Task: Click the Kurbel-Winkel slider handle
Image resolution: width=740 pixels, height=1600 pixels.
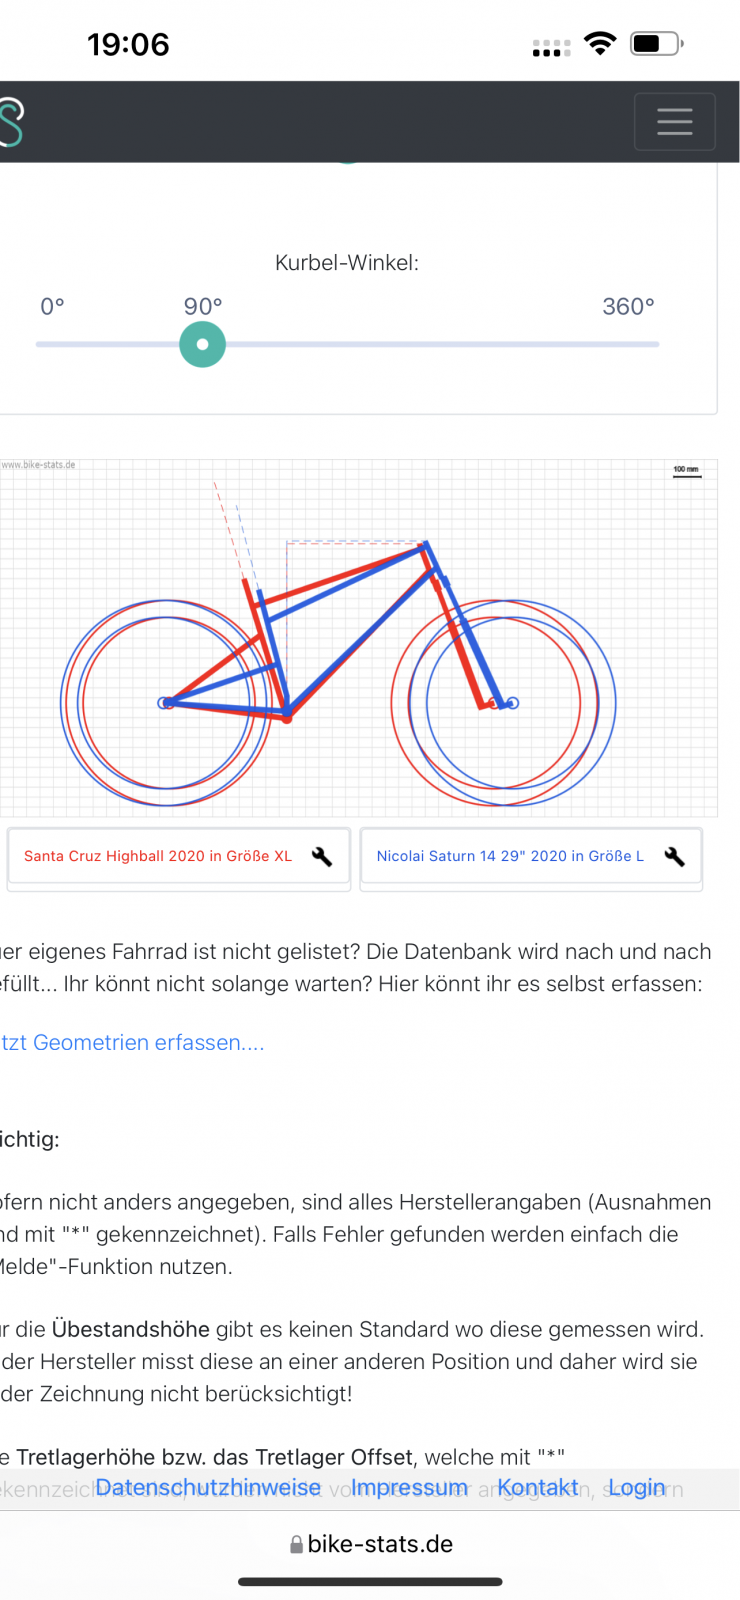Action: 202,344
